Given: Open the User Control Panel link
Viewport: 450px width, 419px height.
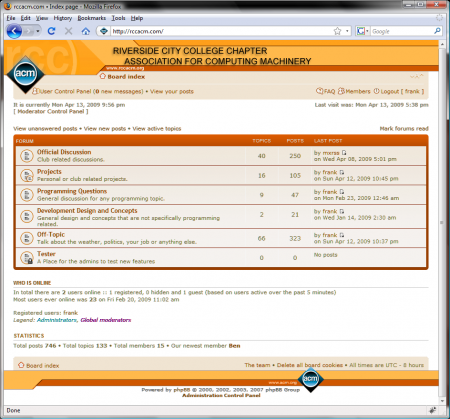Looking at the screenshot, I should [x=65, y=91].
